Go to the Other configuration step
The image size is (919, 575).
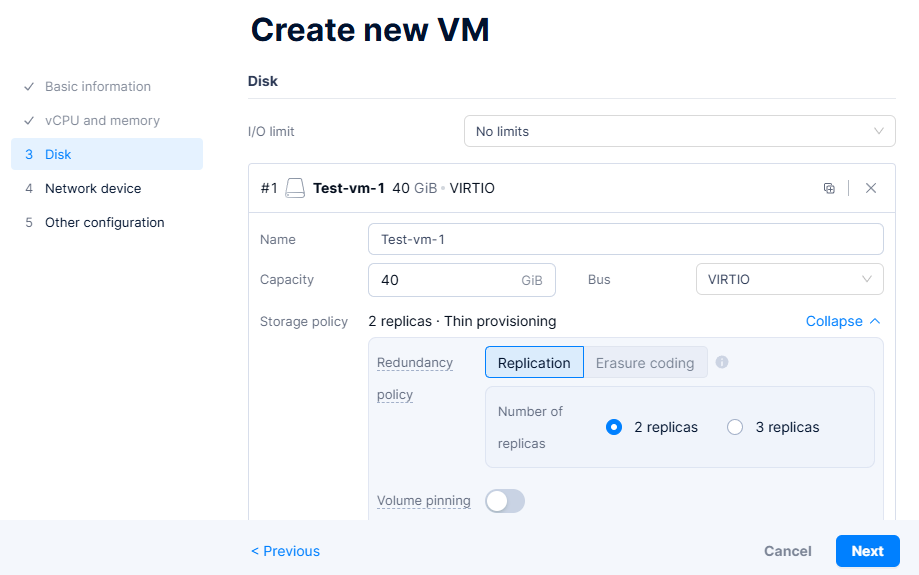coord(104,223)
